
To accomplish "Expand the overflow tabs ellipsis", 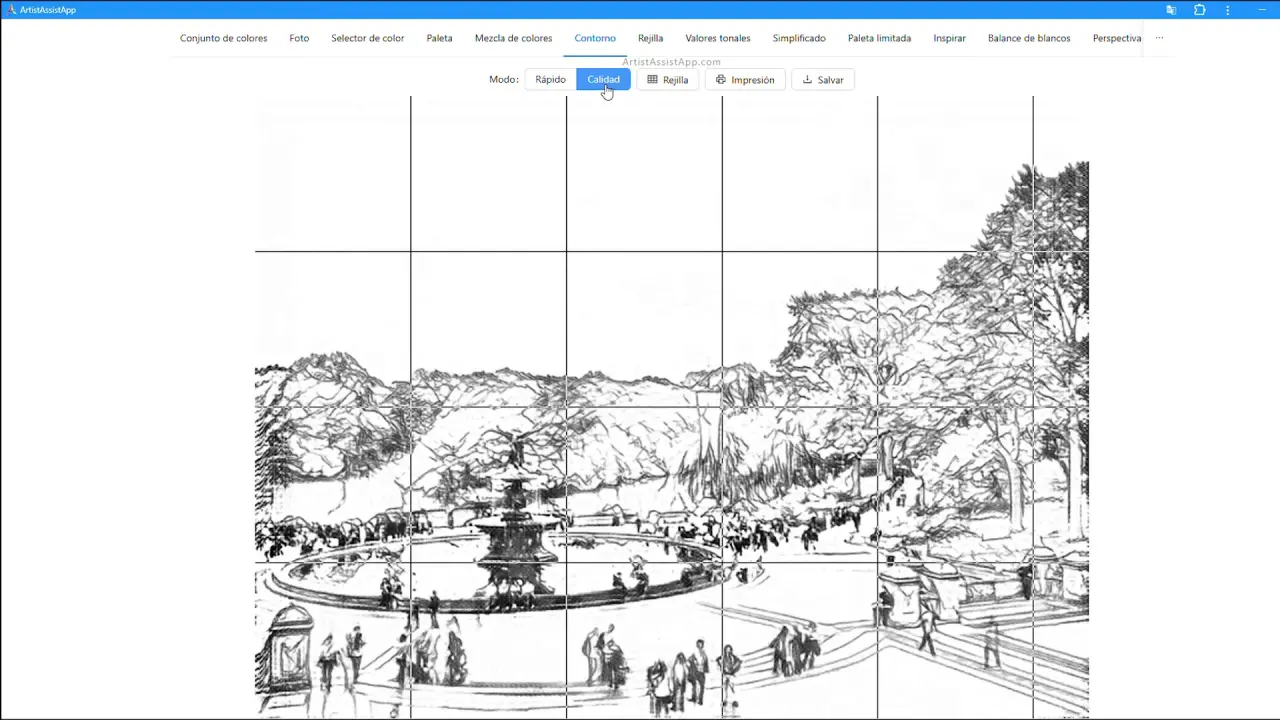I will tap(1159, 38).
